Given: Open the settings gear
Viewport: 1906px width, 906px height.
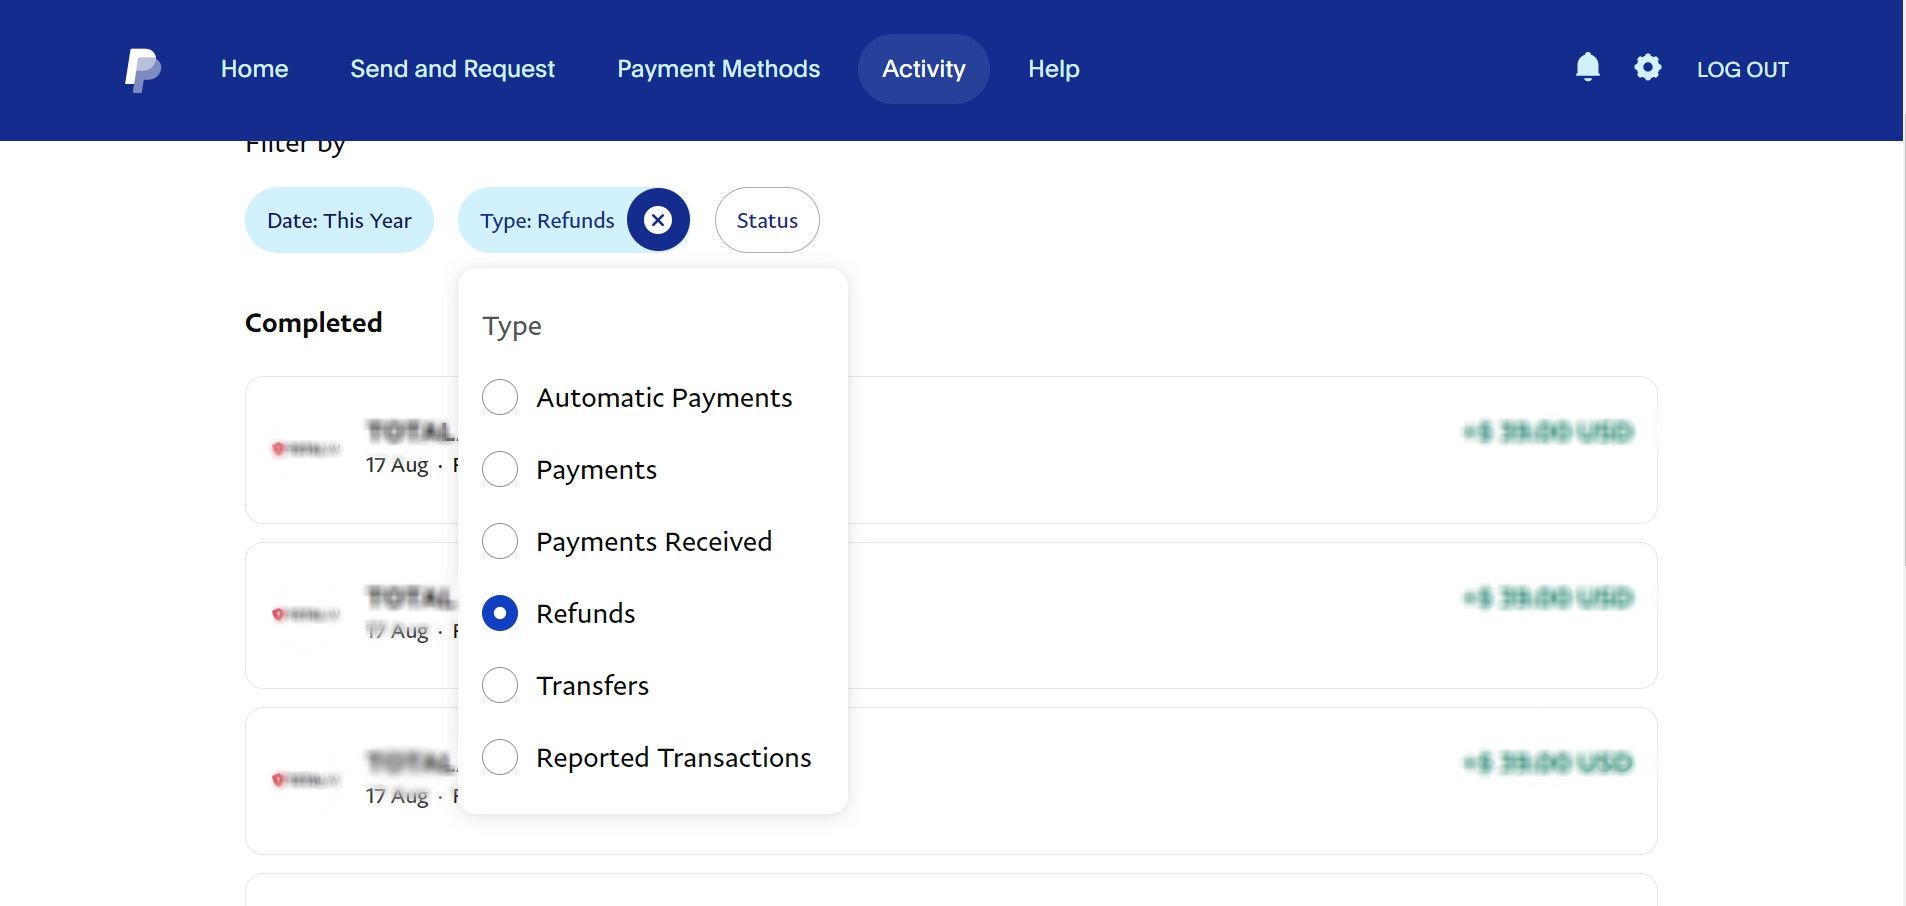Looking at the screenshot, I should (x=1646, y=68).
